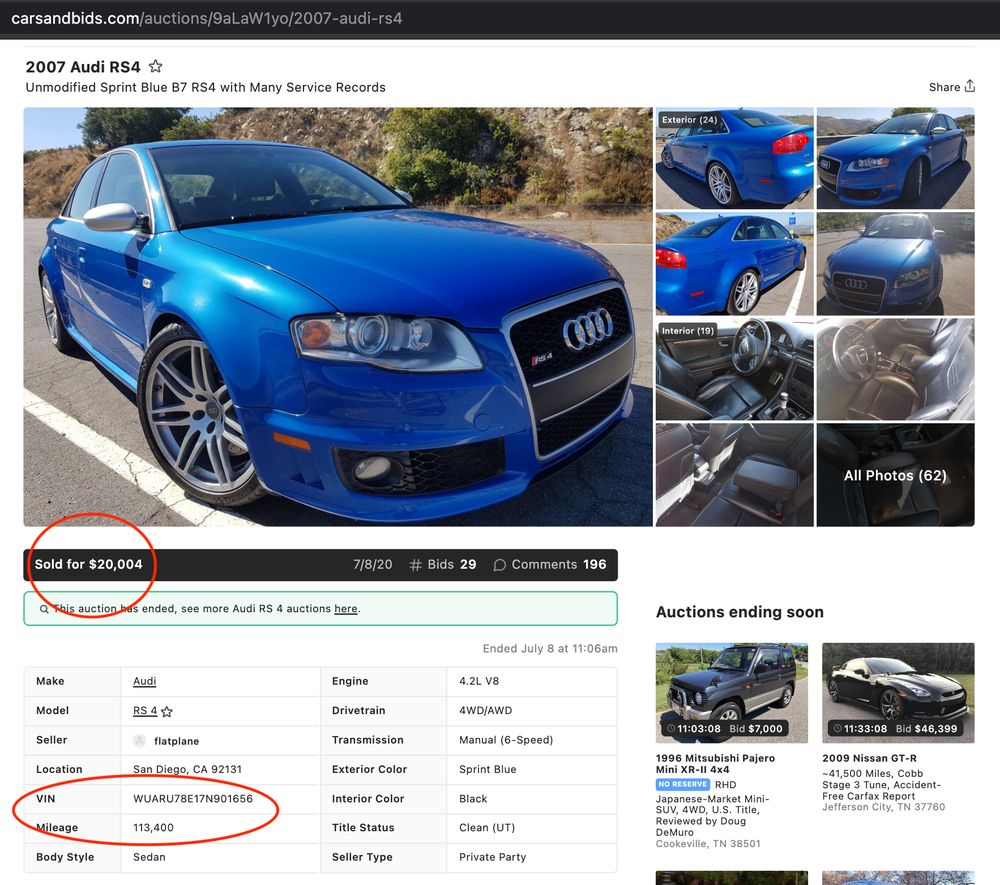Viewport: 1000px width, 885px height.
Task: Open the Interior (19) photo thumbnail
Action: pos(734,369)
